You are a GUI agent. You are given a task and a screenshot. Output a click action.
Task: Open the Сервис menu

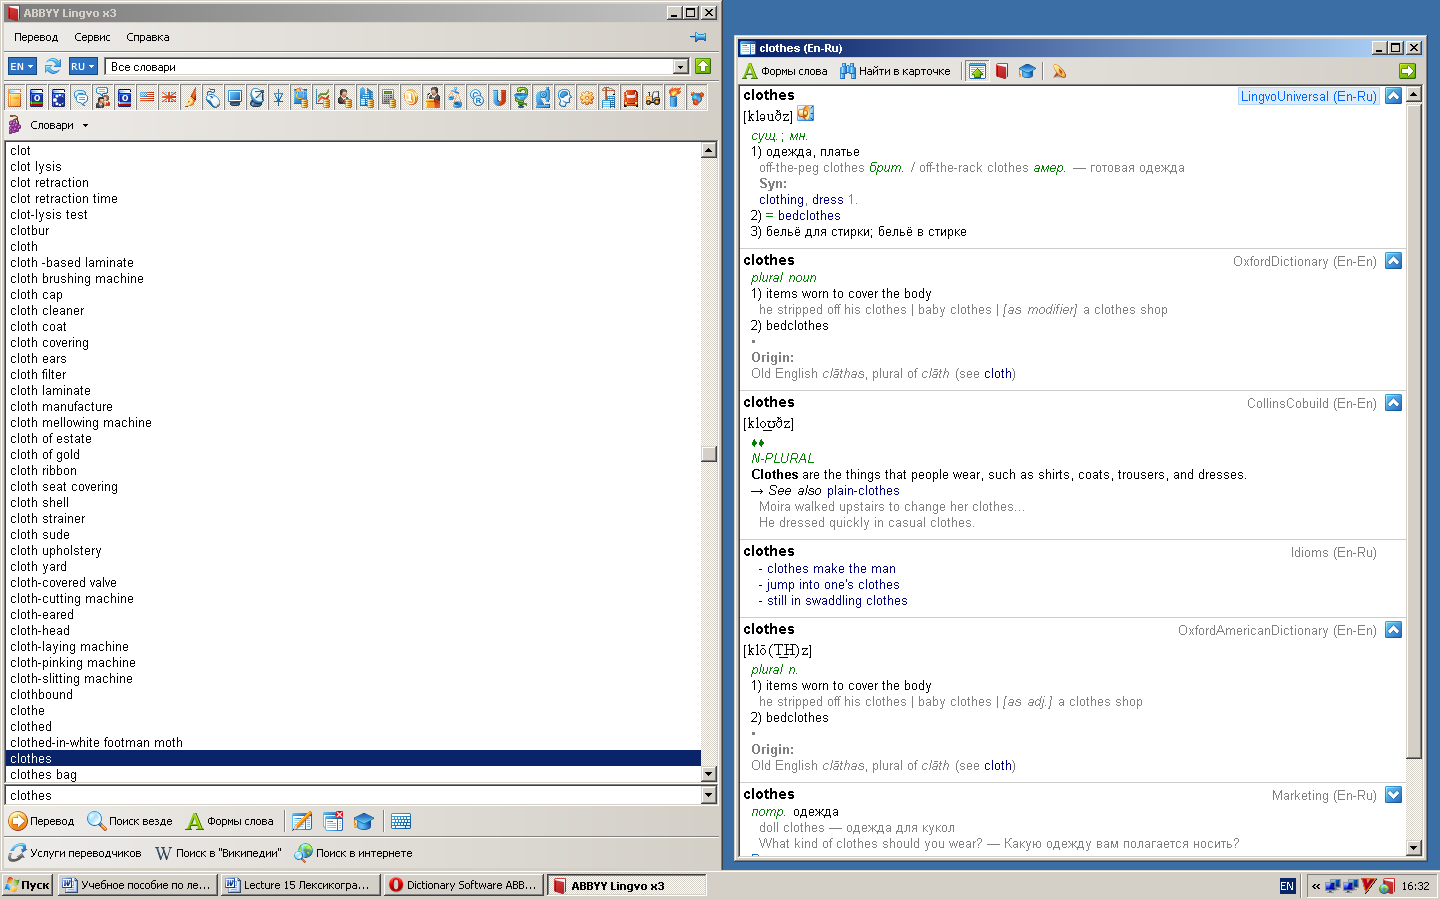point(92,37)
